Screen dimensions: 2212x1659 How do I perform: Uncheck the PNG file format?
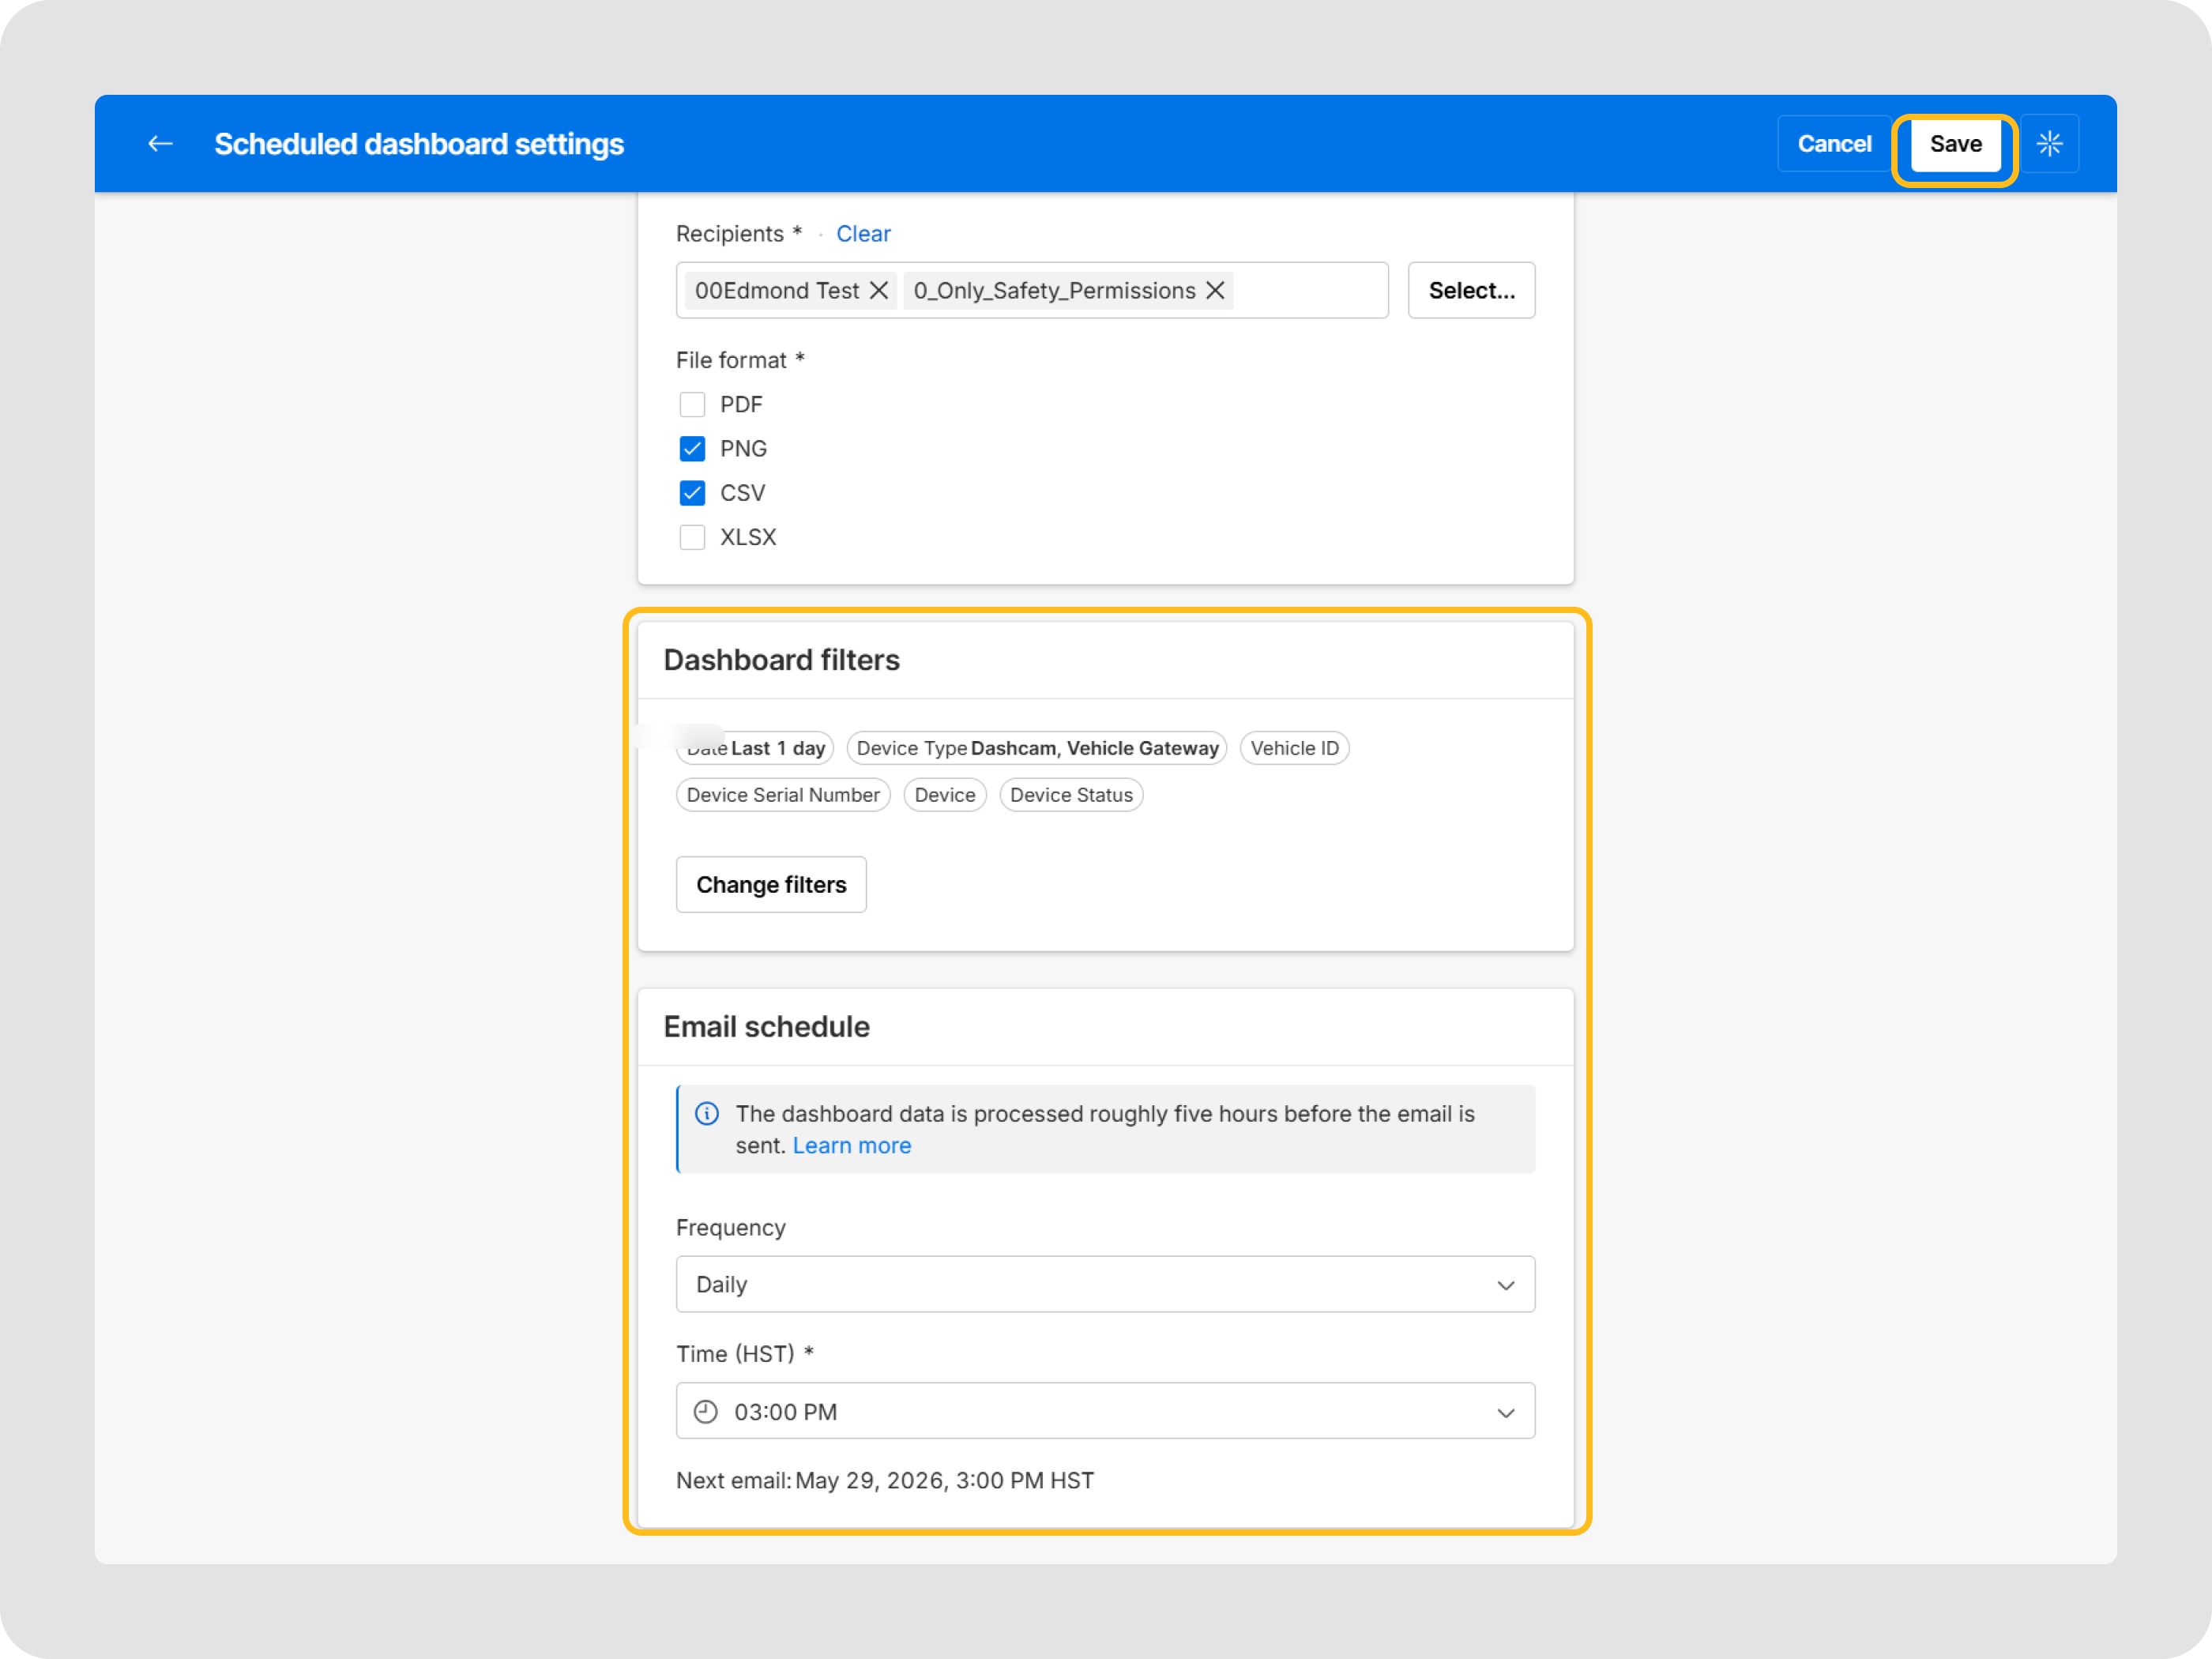[692, 448]
